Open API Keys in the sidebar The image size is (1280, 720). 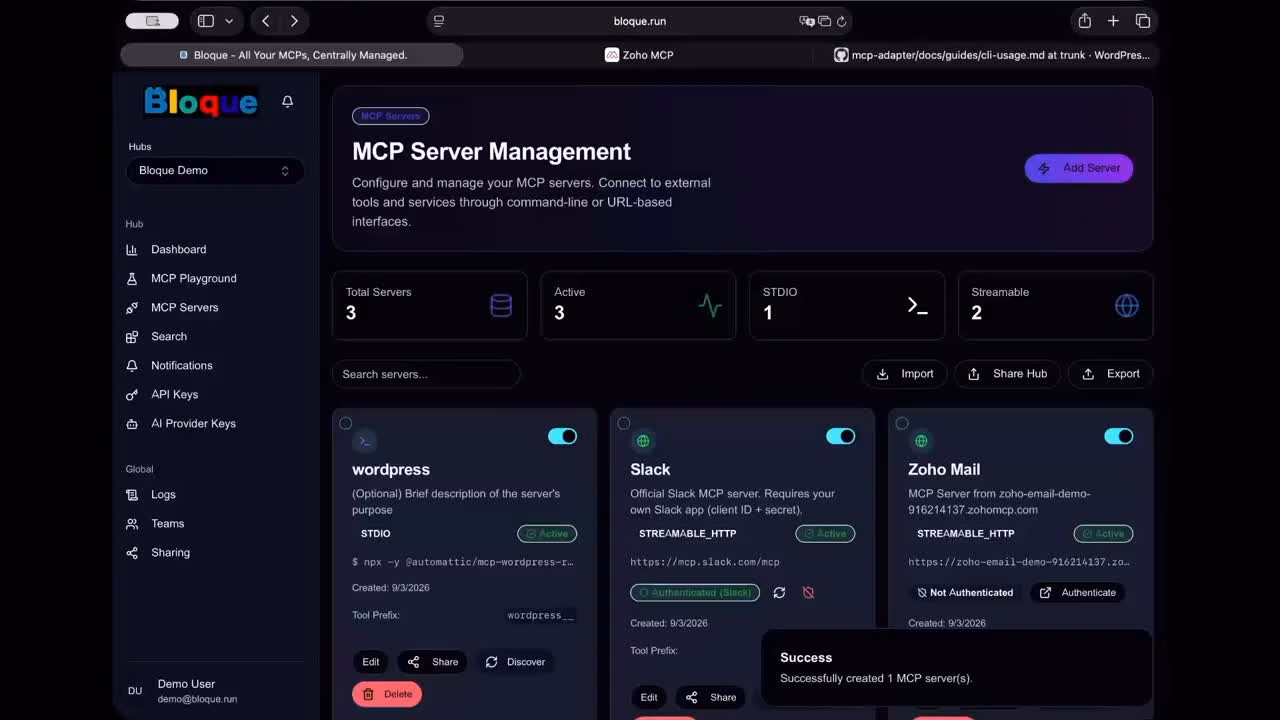pos(174,394)
